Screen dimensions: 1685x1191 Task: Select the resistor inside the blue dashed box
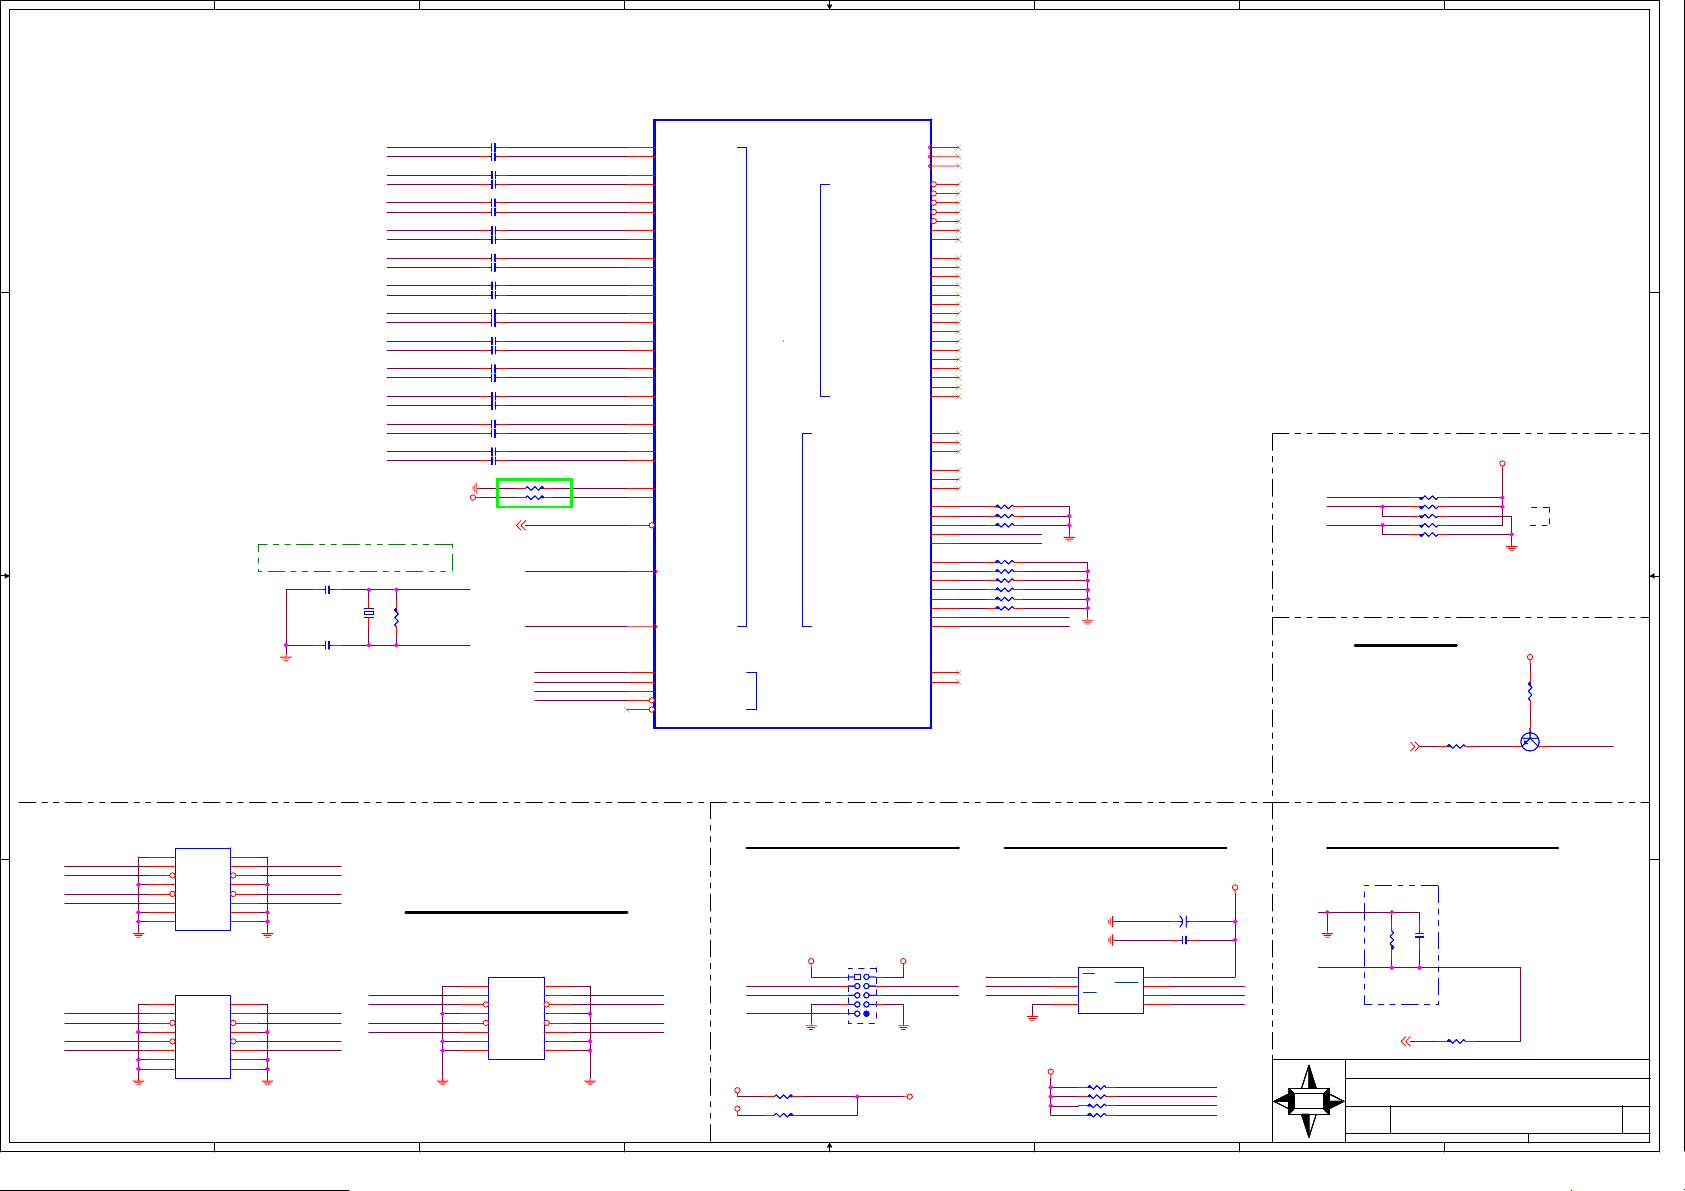(x=1391, y=940)
